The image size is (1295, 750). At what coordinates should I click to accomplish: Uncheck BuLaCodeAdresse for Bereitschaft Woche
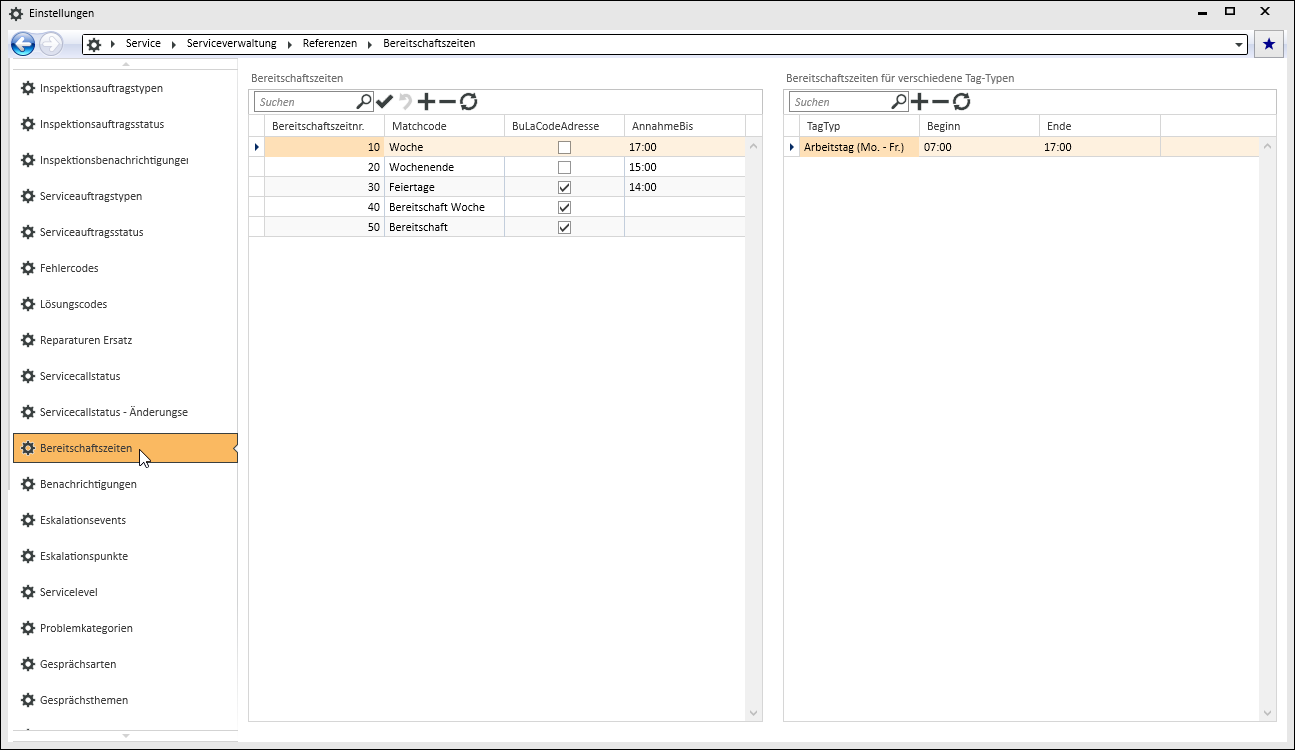[x=564, y=207]
